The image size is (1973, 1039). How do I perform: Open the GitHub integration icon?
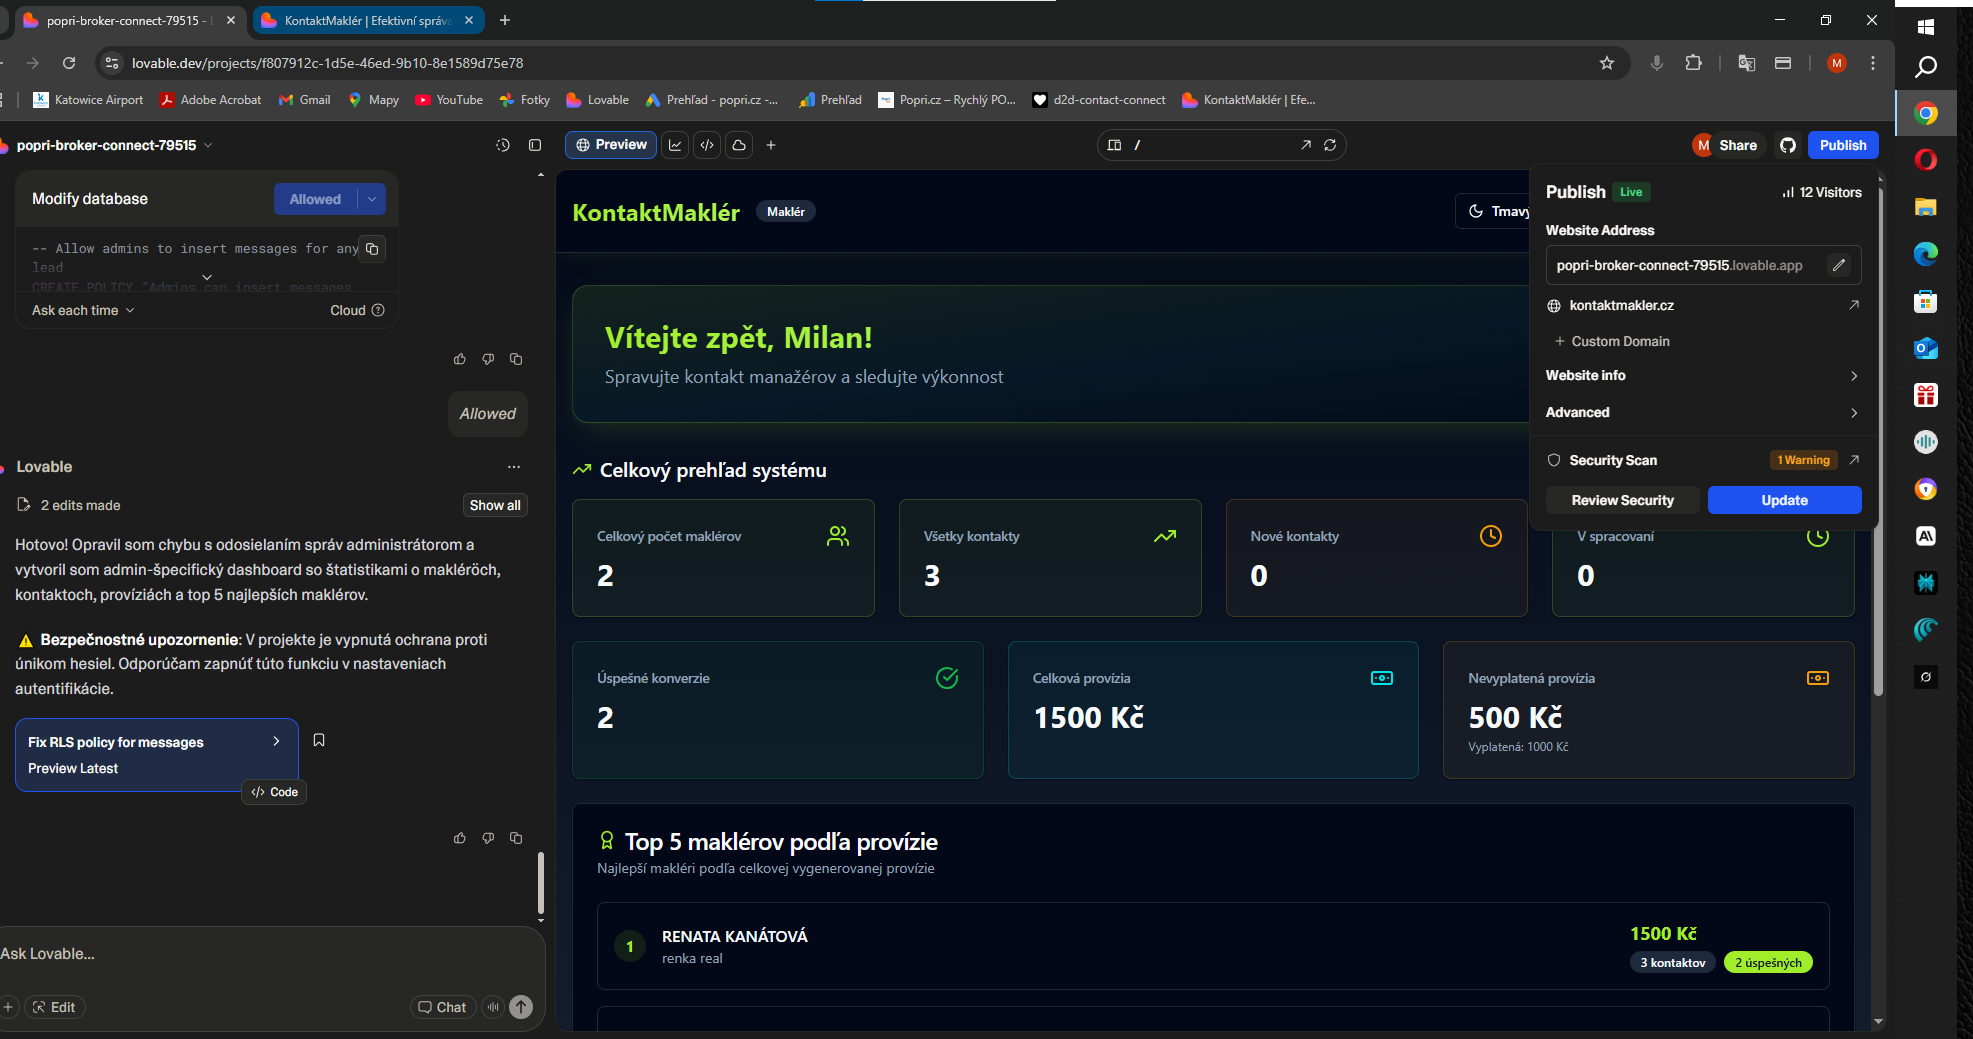(x=1788, y=145)
